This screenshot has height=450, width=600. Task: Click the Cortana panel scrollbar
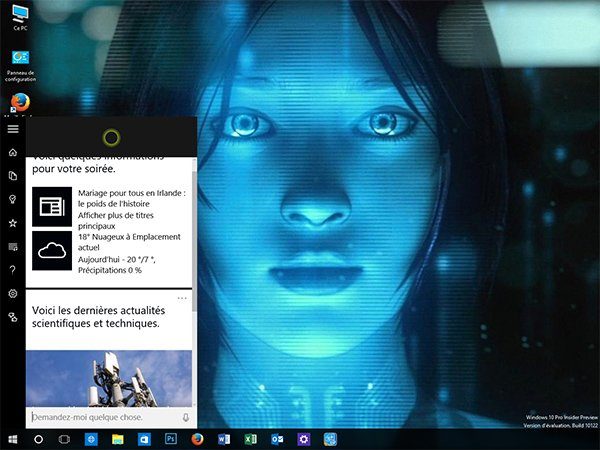(x=194, y=241)
